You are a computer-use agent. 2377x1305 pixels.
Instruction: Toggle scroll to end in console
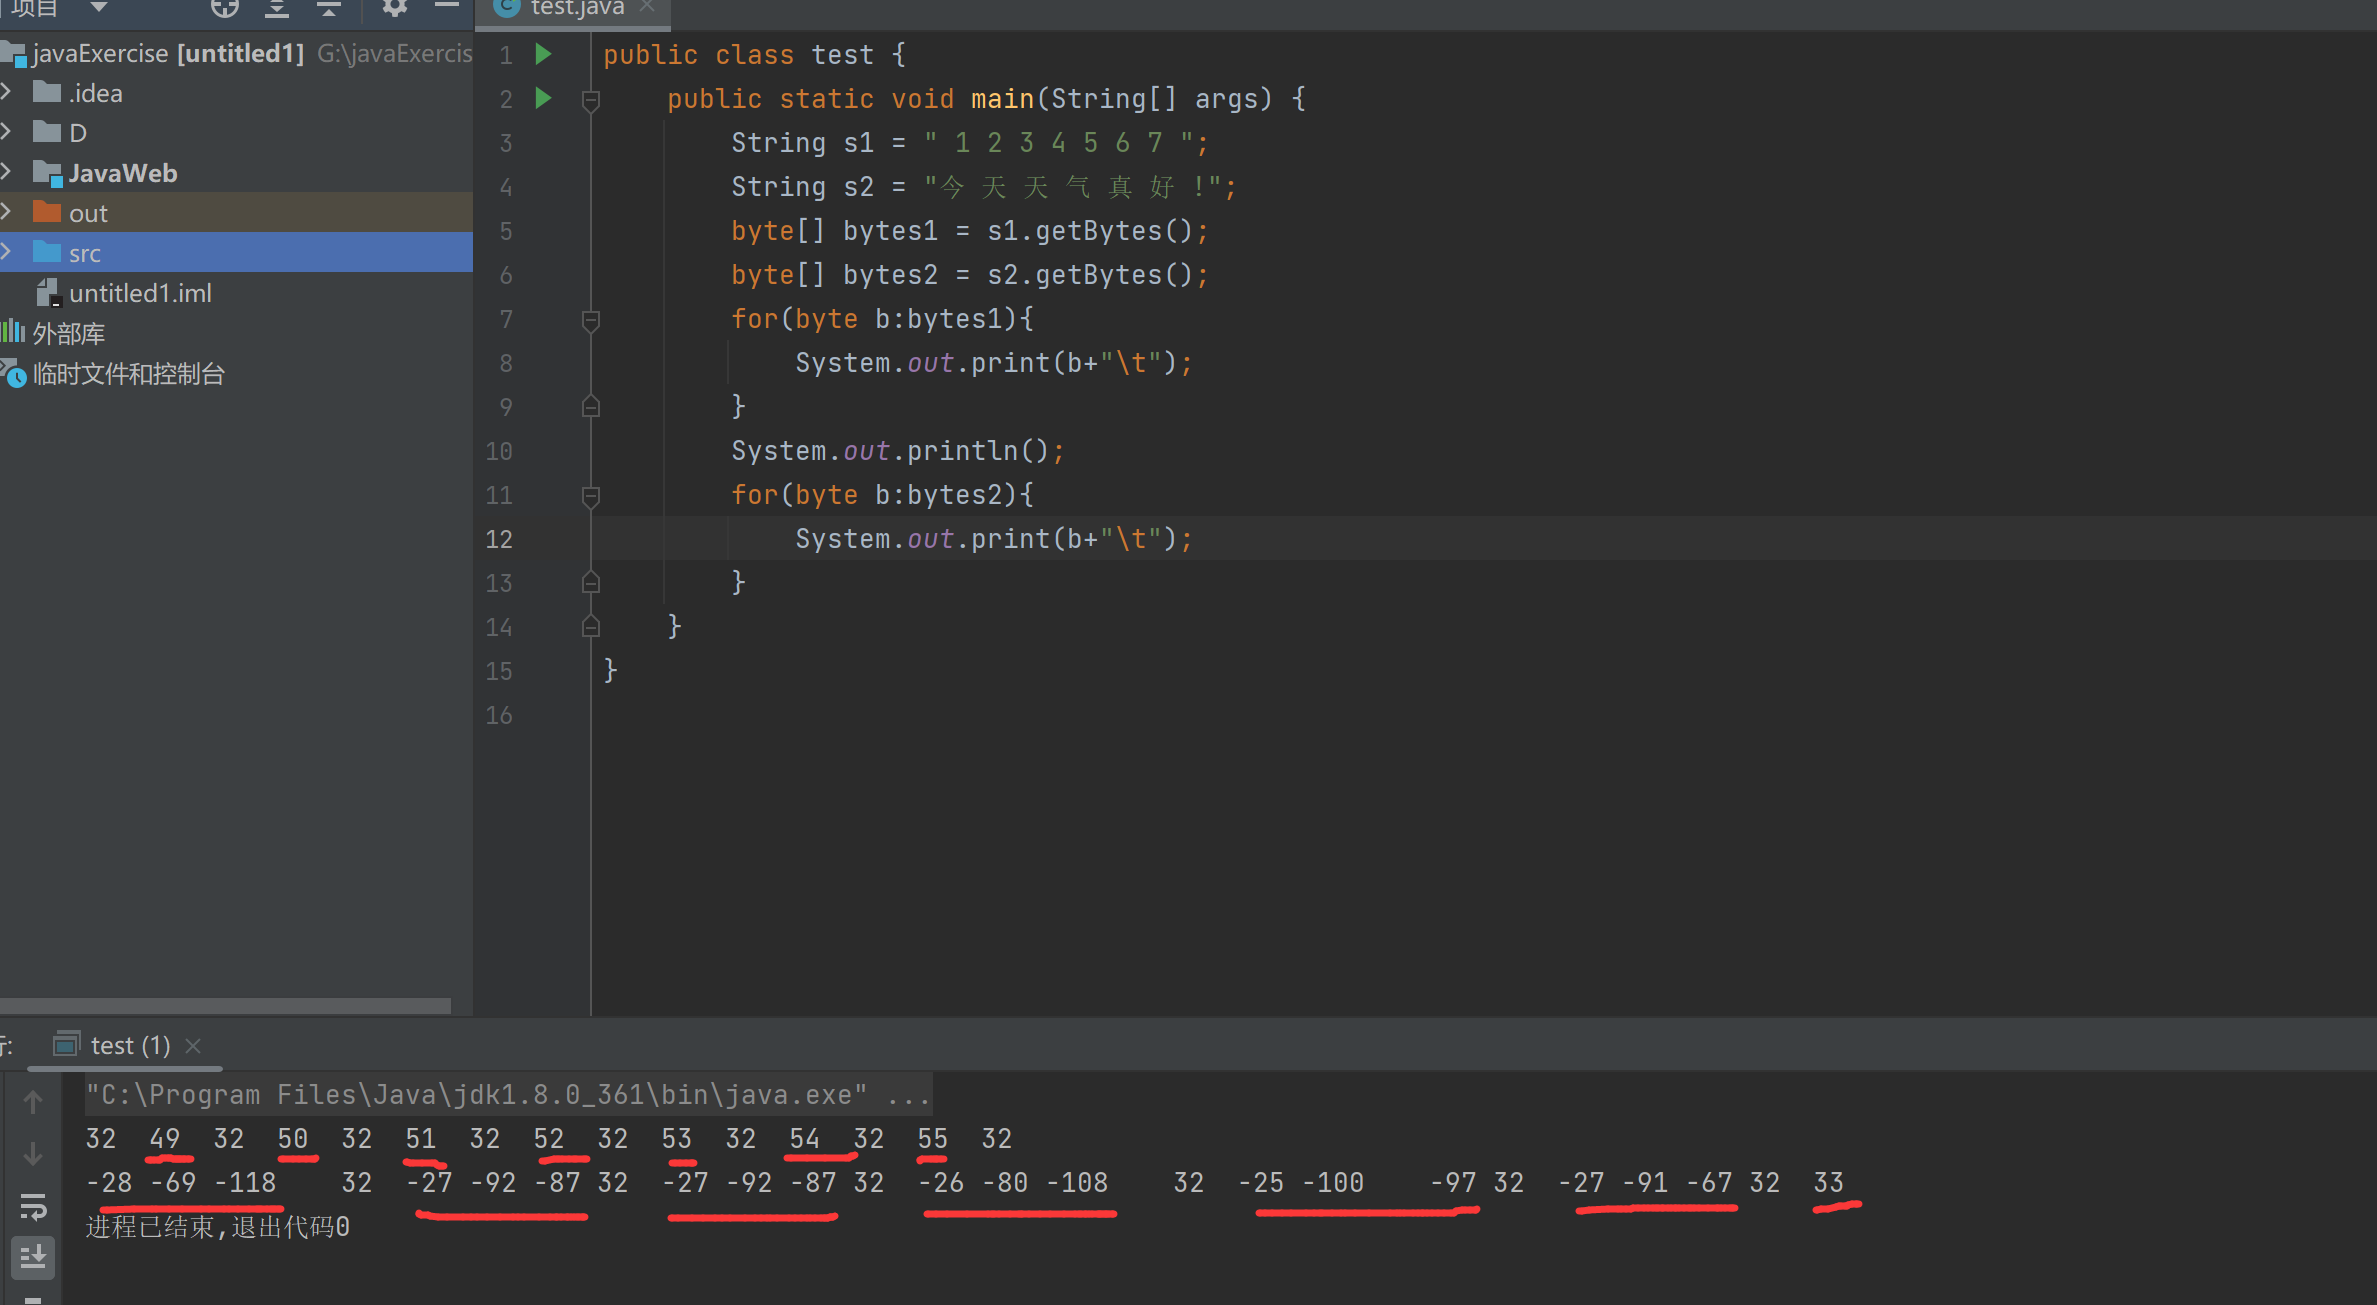point(33,1256)
